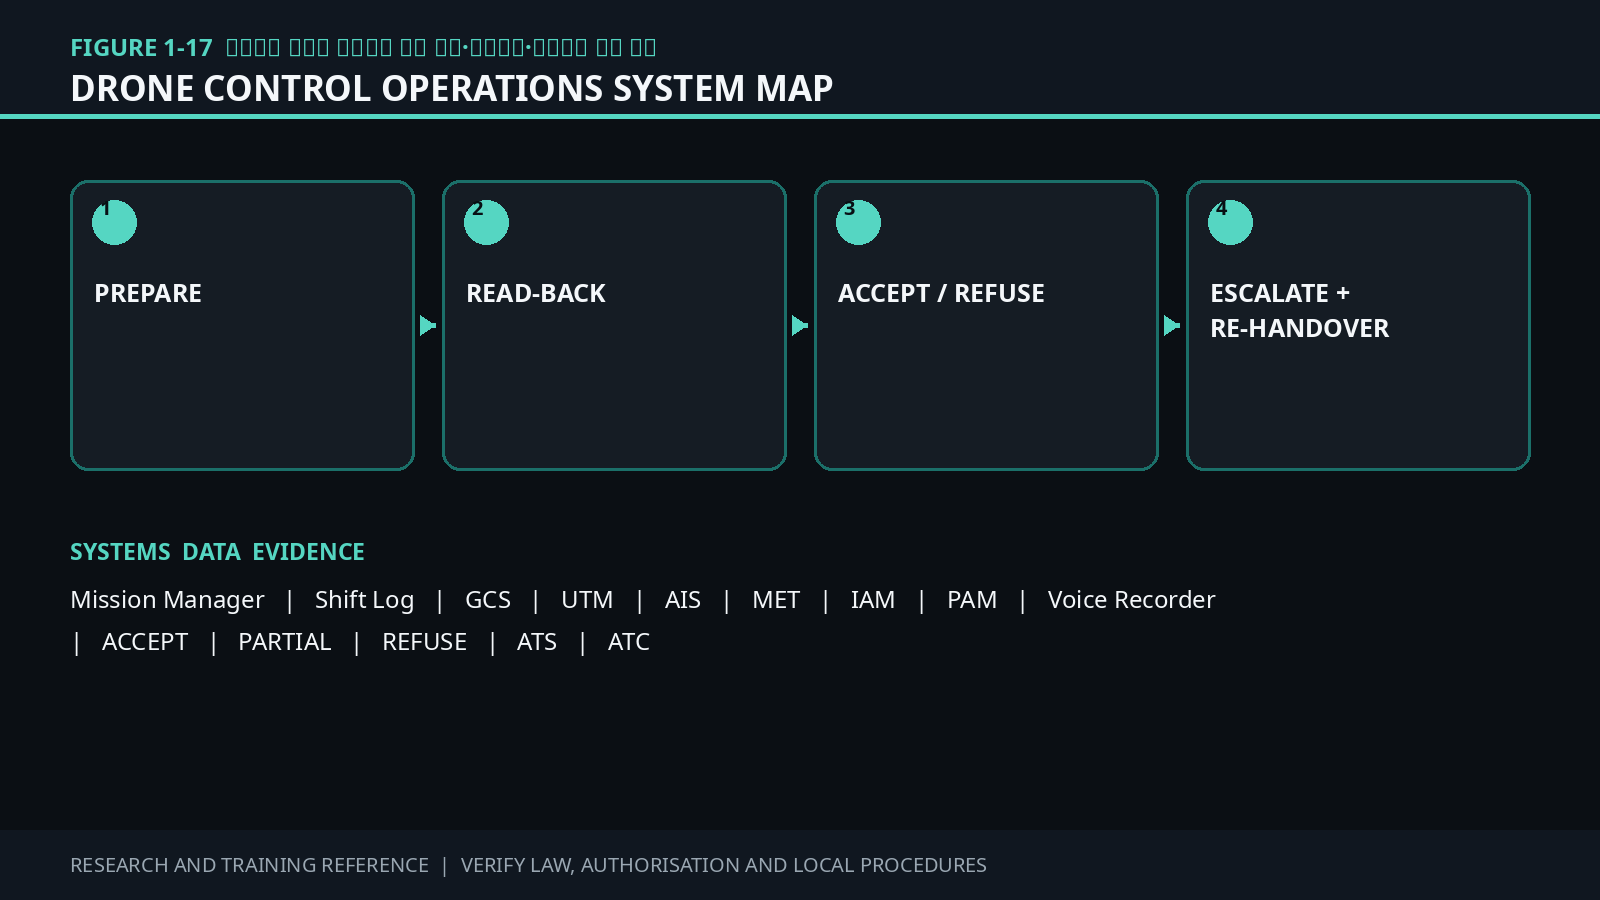Screen dimensions: 1600x900
Task: Click the PARTIAL label
Action: [x=284, y=642]
